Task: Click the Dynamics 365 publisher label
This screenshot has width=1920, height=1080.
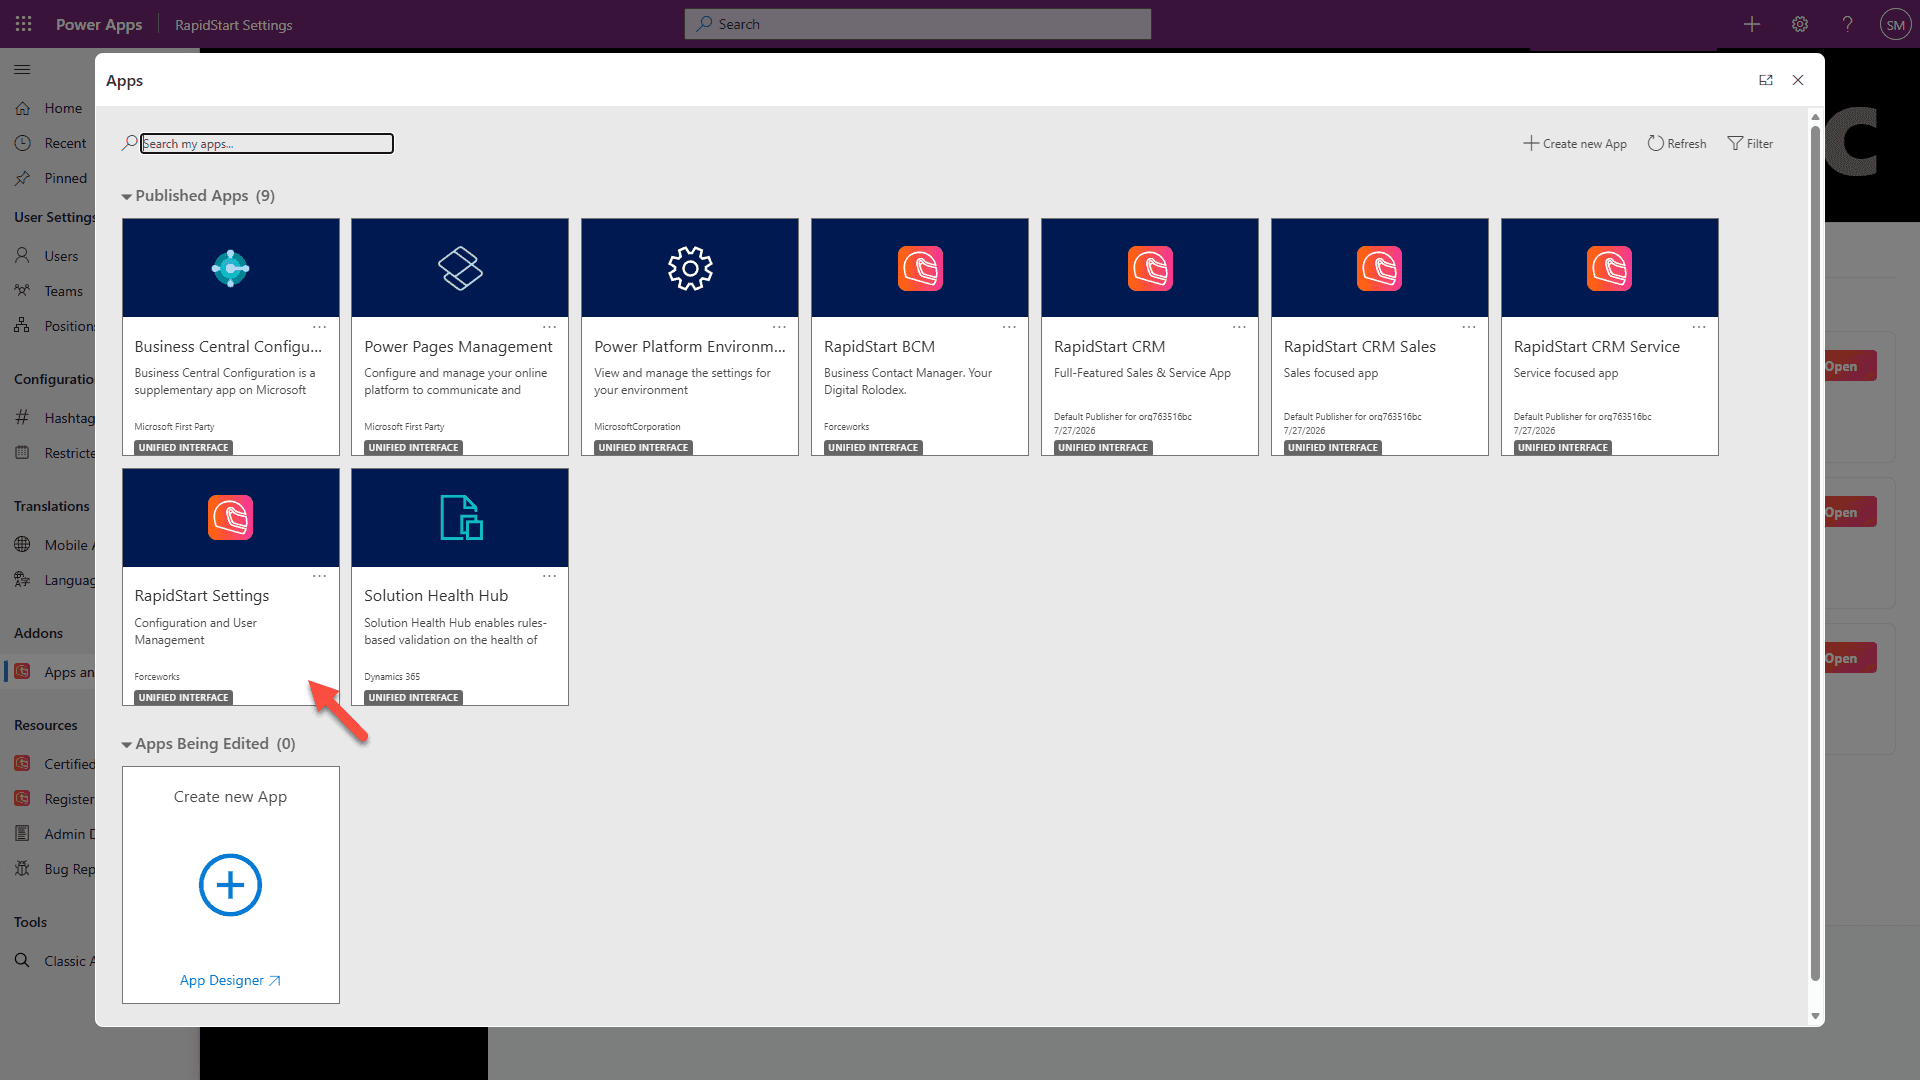Action: (x=392, y=677)
